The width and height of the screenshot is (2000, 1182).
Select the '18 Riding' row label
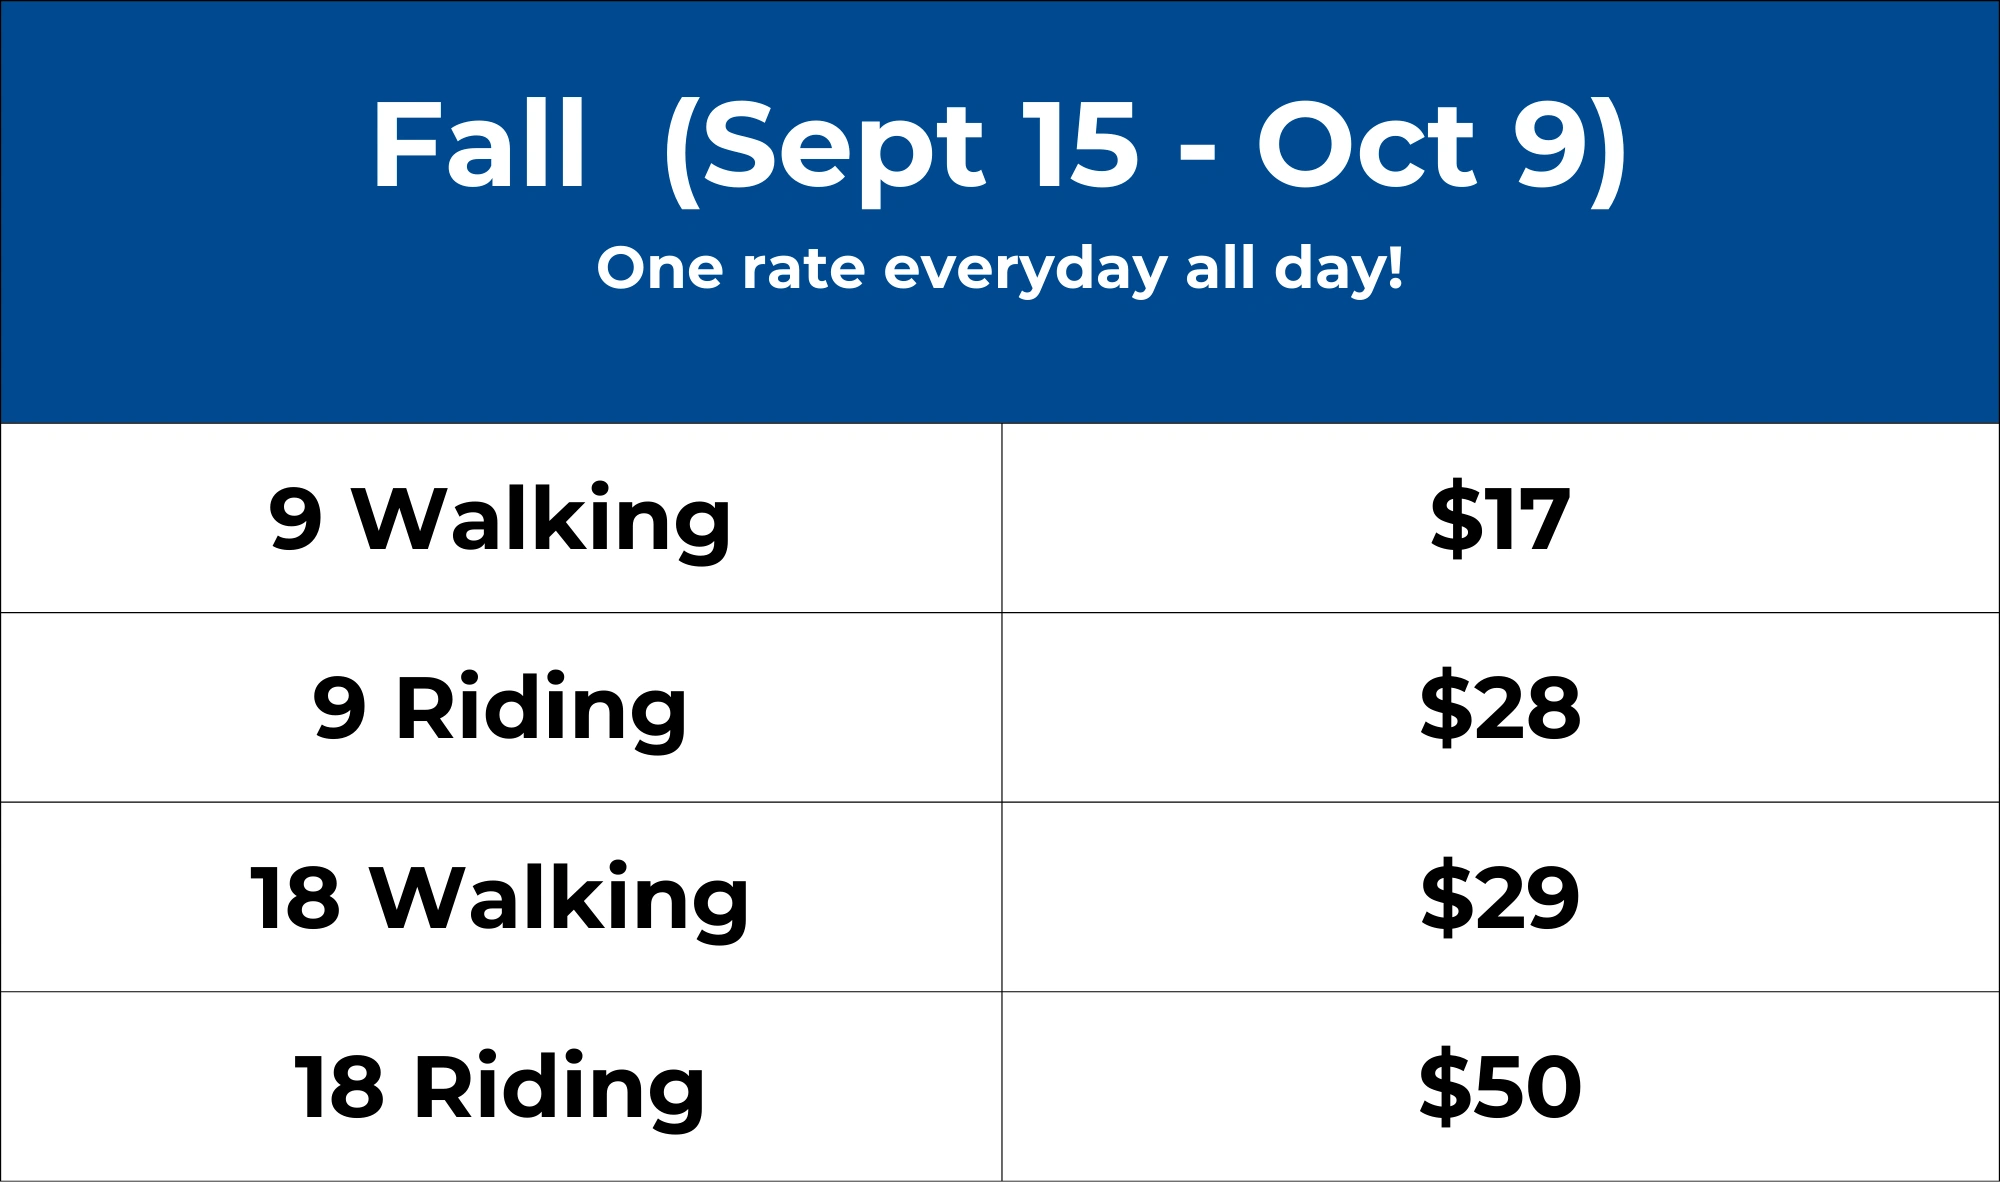[500, 1087]
